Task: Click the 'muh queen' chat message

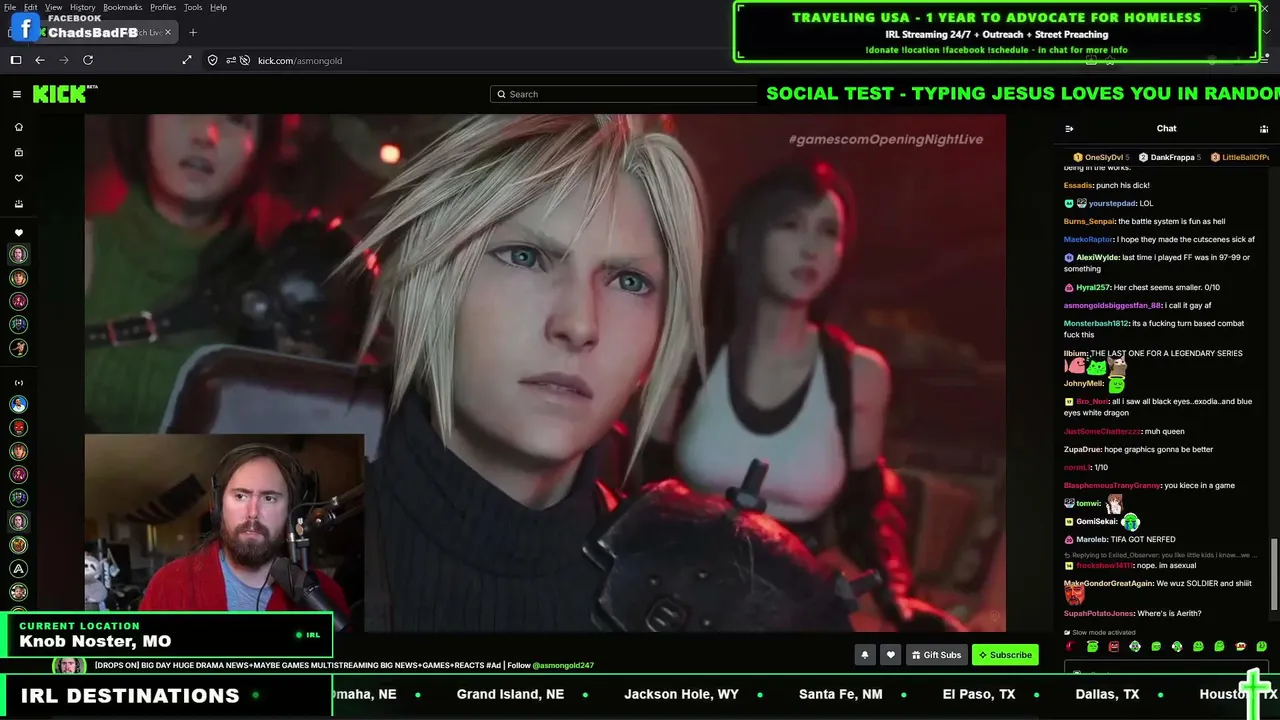Action: pos(1164,431)
